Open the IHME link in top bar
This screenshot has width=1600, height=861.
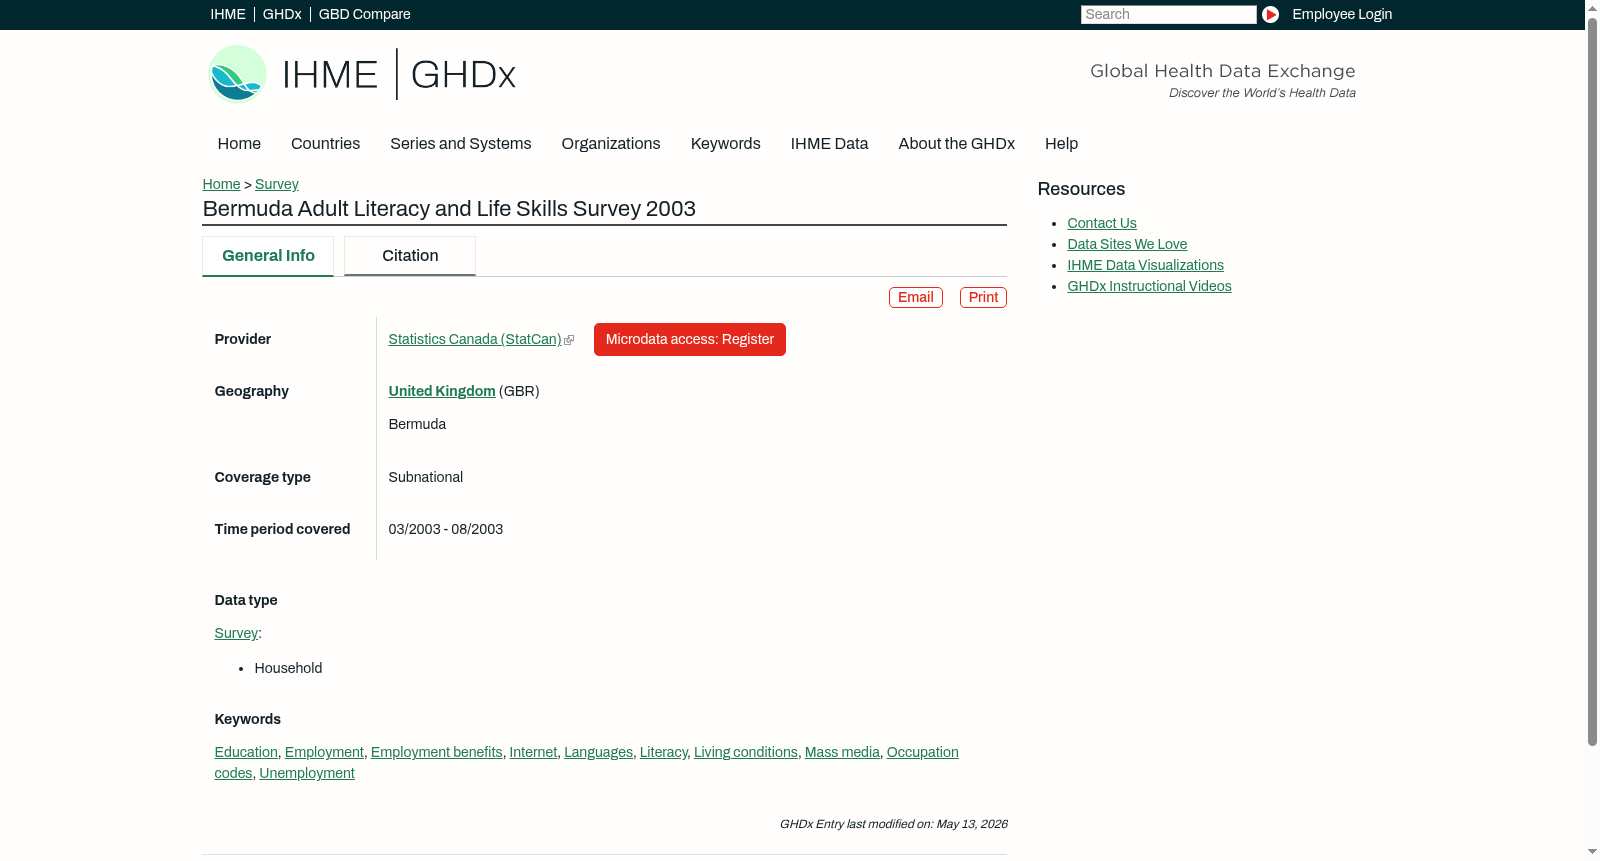coord(228,14)
